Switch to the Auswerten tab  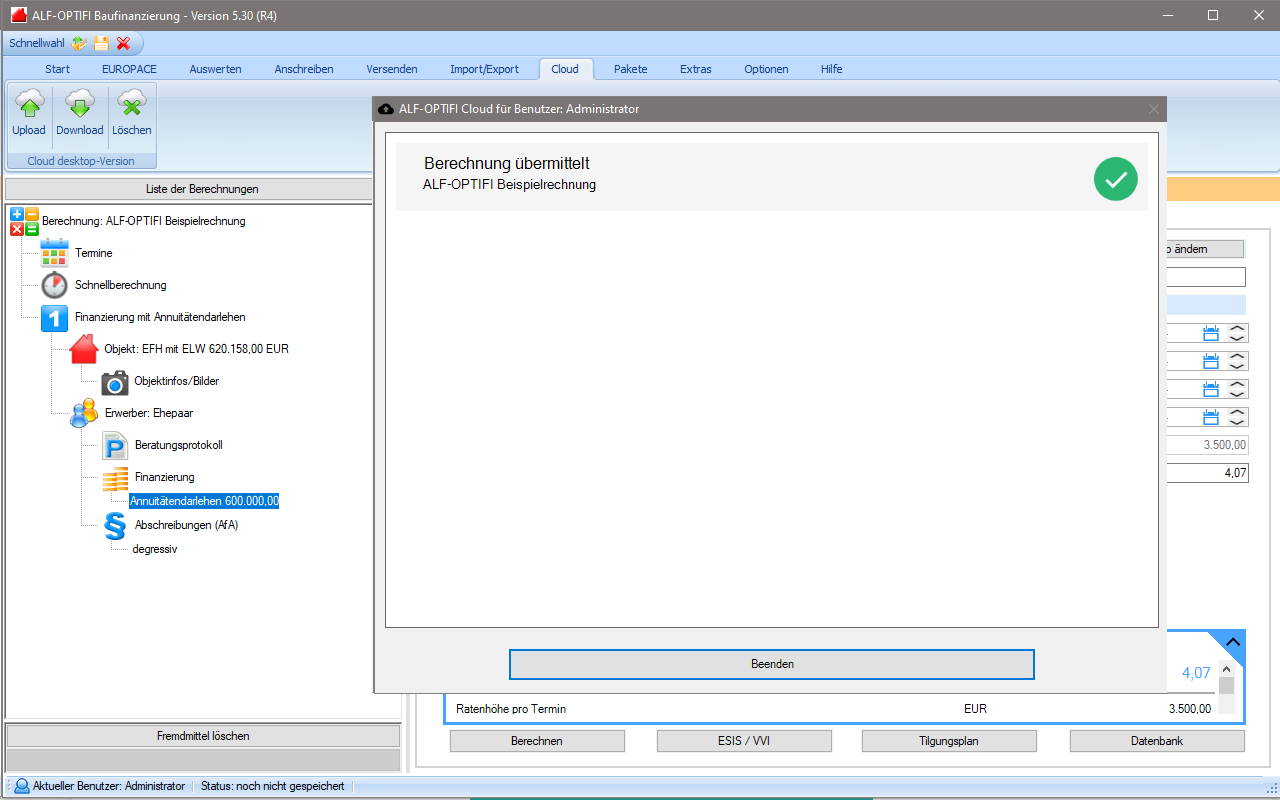coord(215,69)
